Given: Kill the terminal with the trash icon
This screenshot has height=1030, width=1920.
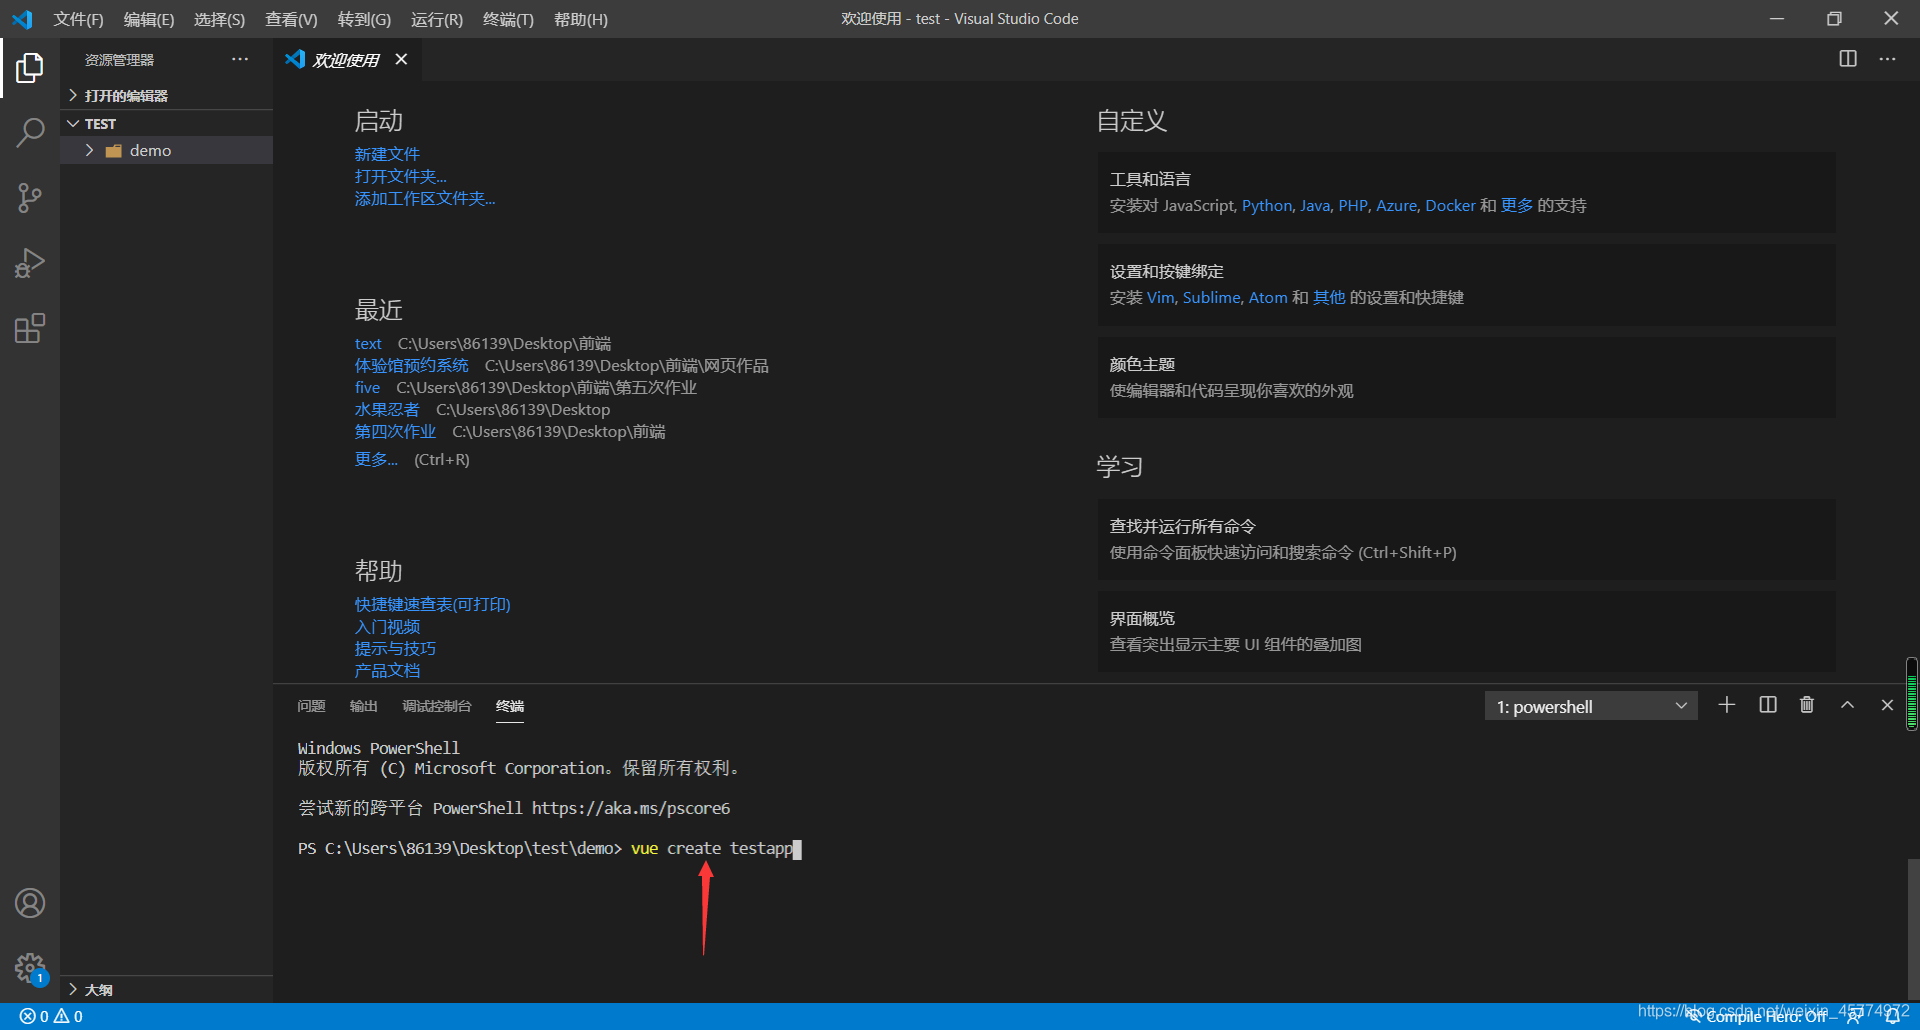Looking at the screenshot, I should point(1807,705).
